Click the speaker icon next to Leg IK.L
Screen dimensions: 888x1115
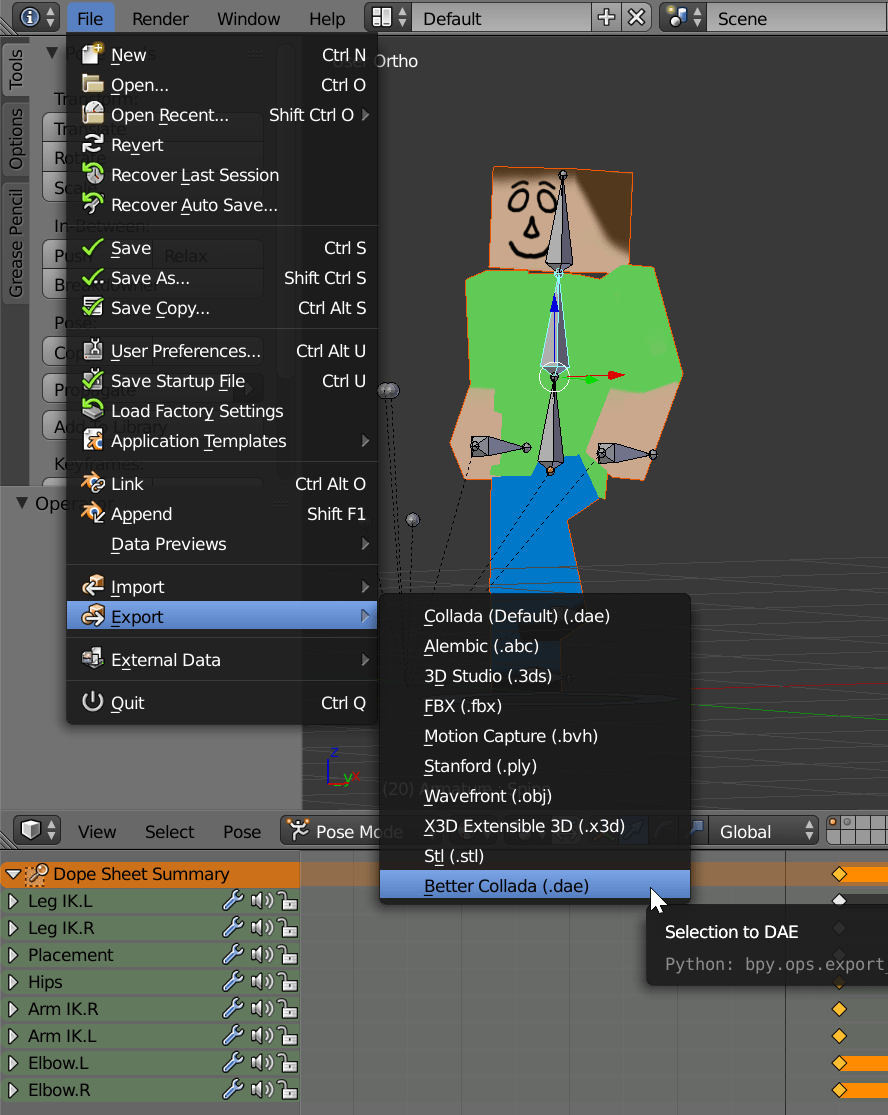(260, 901)
